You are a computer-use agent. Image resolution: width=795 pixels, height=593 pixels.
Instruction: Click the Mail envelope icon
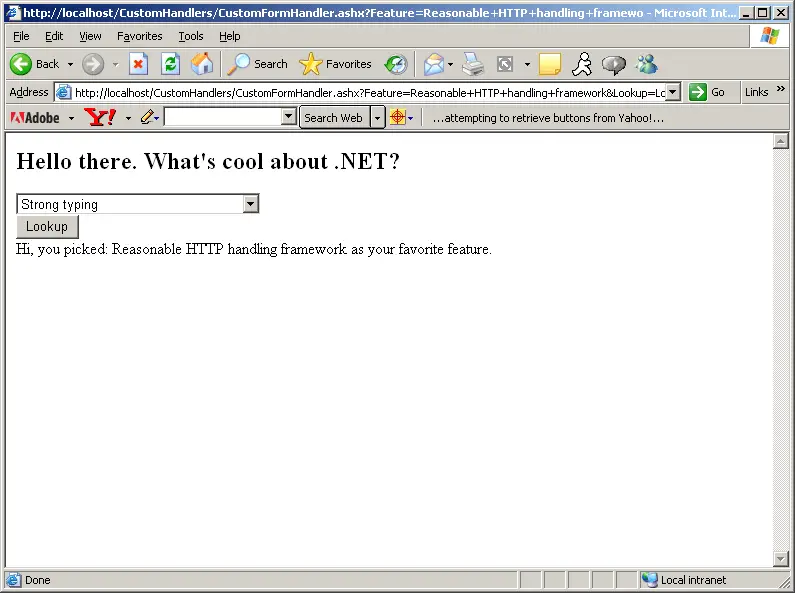434,64
